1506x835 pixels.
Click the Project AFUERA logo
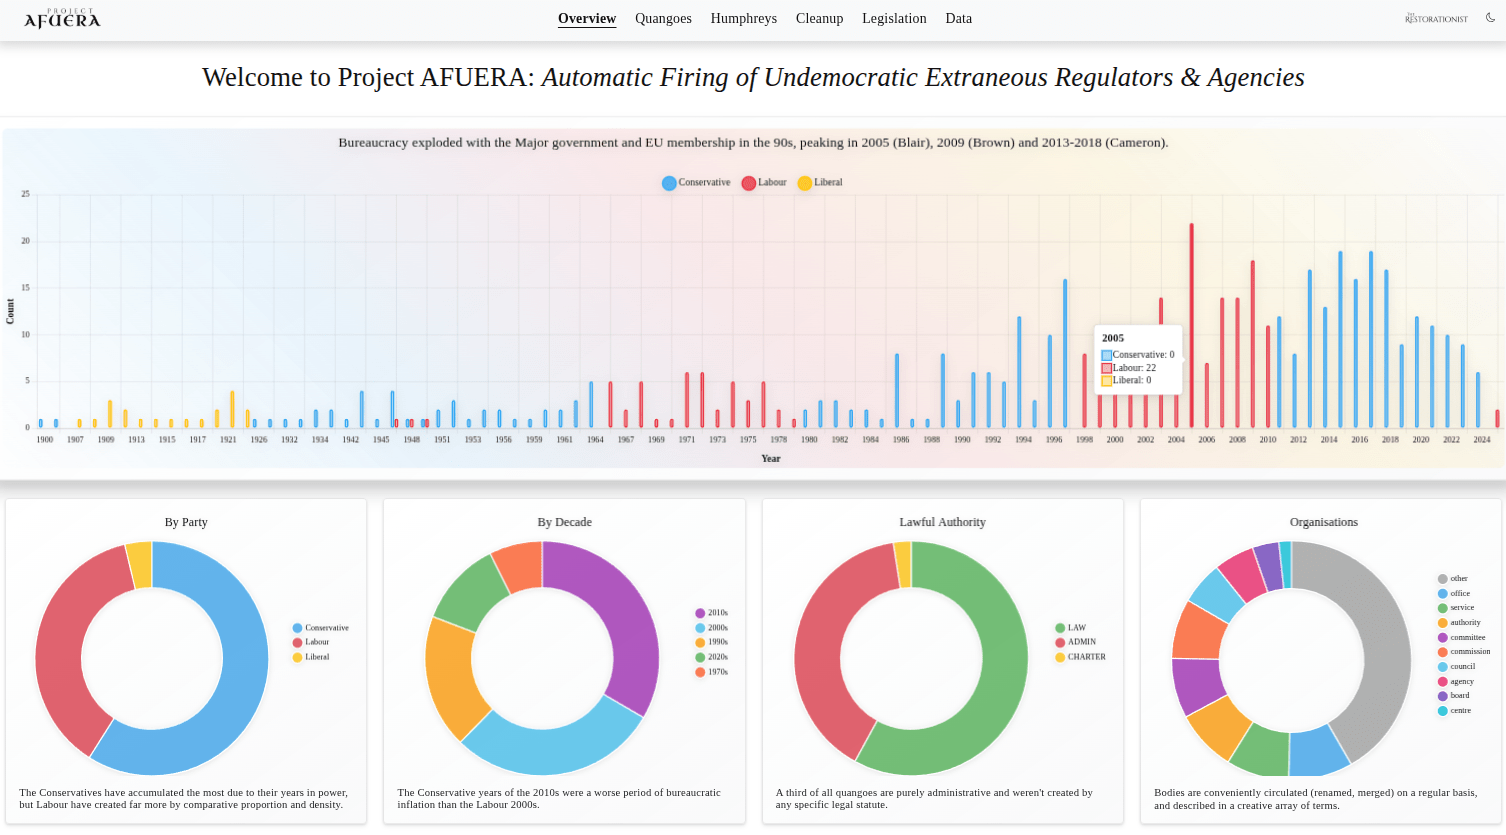point(62,19)
